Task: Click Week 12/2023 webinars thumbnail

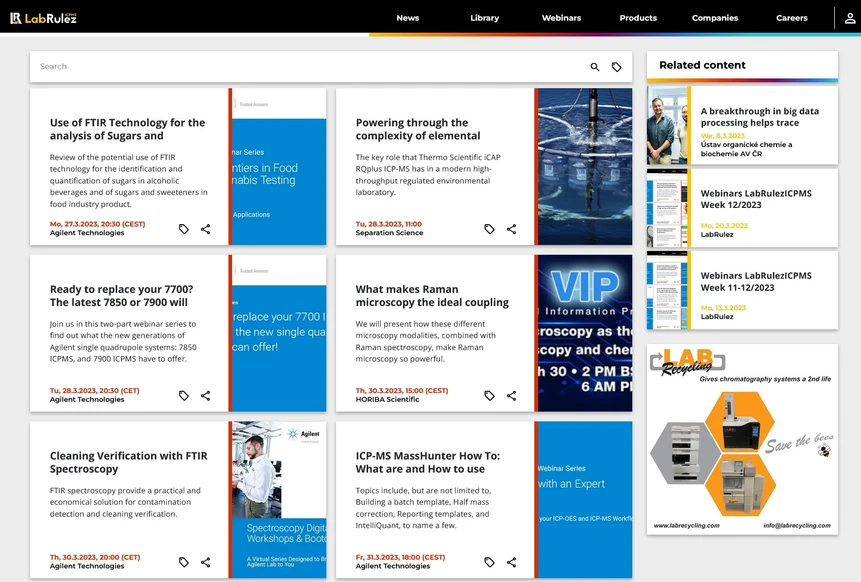Action: (x=667, y=208)
